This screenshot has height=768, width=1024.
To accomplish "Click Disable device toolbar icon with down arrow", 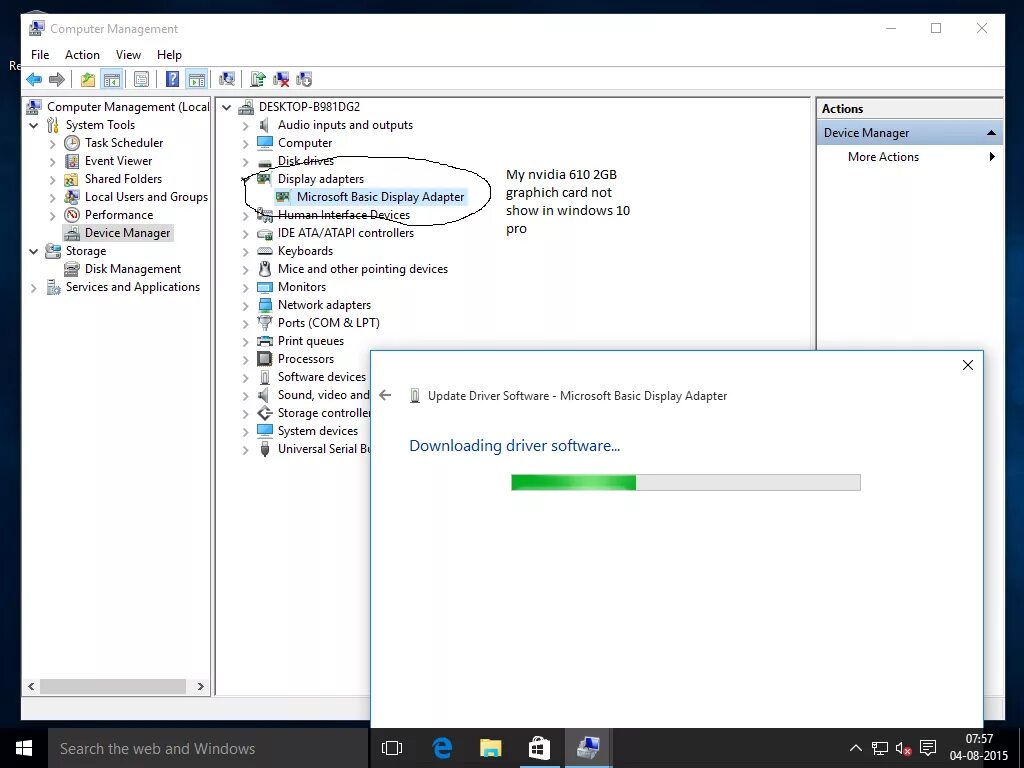I will 304,80.
